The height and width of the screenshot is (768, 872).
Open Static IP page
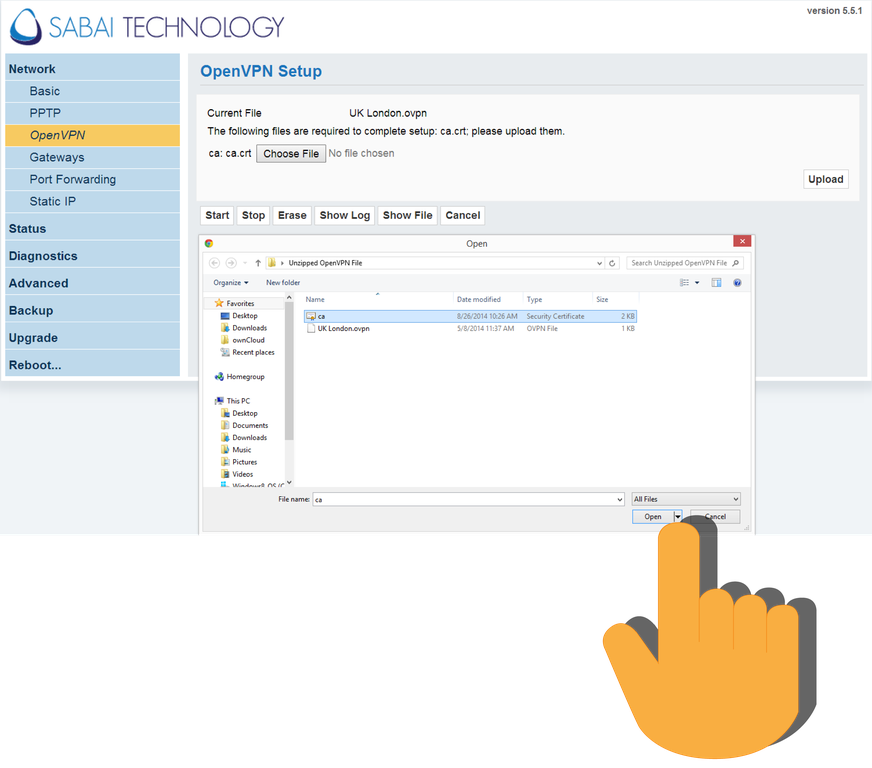(x=92, y=201)
